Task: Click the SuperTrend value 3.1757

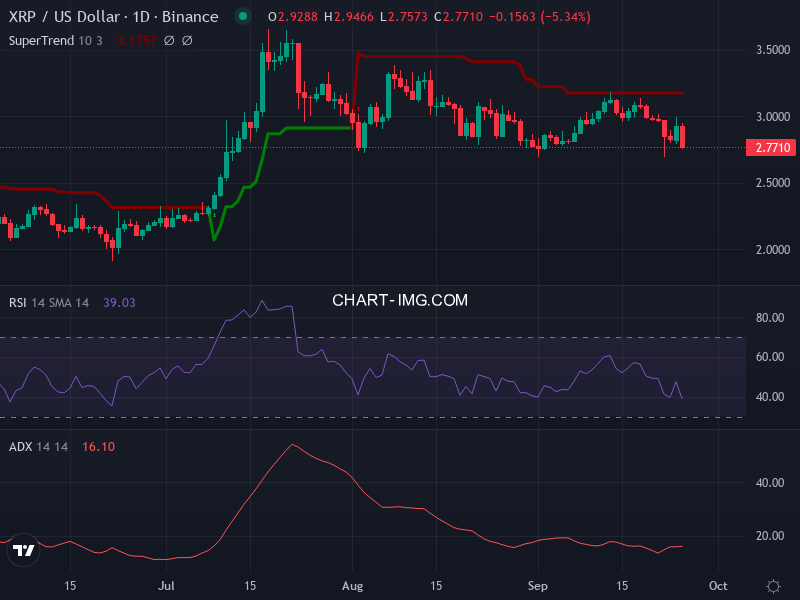Action: coord(136,41)
